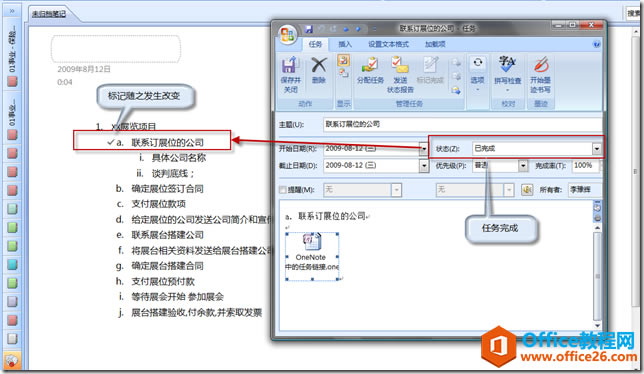Expand the status dropdown showing 已完成
The image size is (644, 374).
(x=597, y=149)
